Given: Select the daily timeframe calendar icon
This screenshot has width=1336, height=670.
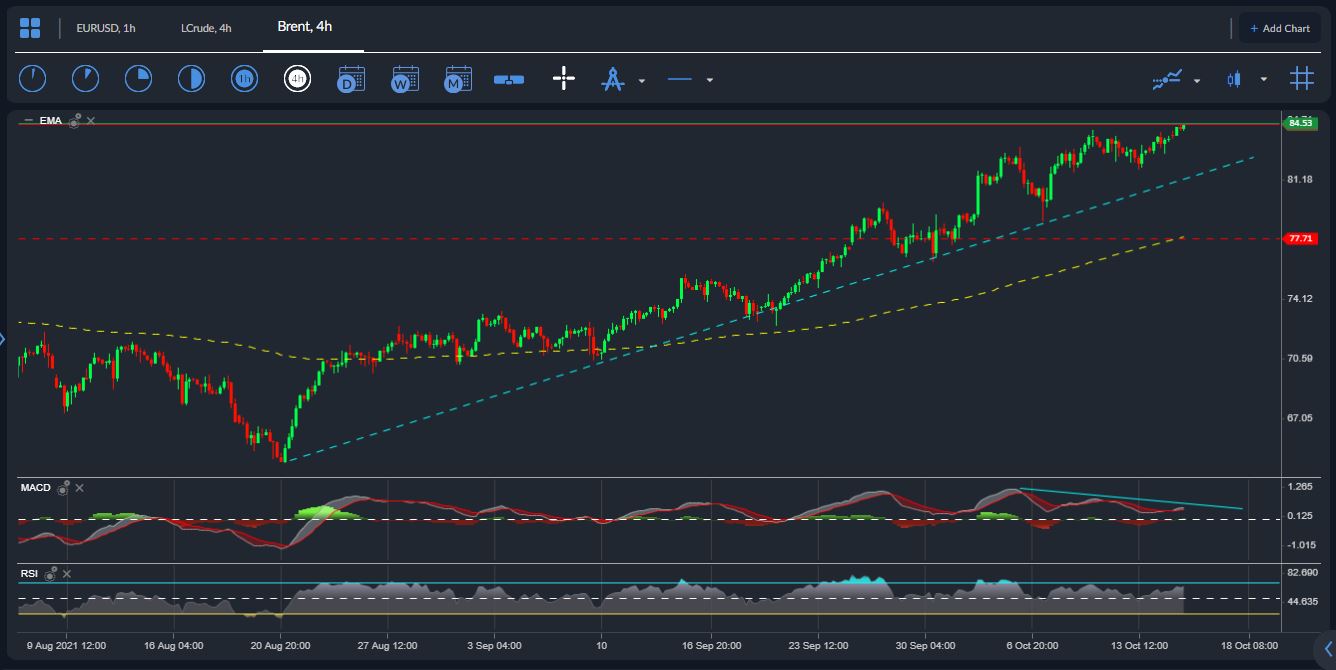Looking at the screenshot, I should pos(351,79).
